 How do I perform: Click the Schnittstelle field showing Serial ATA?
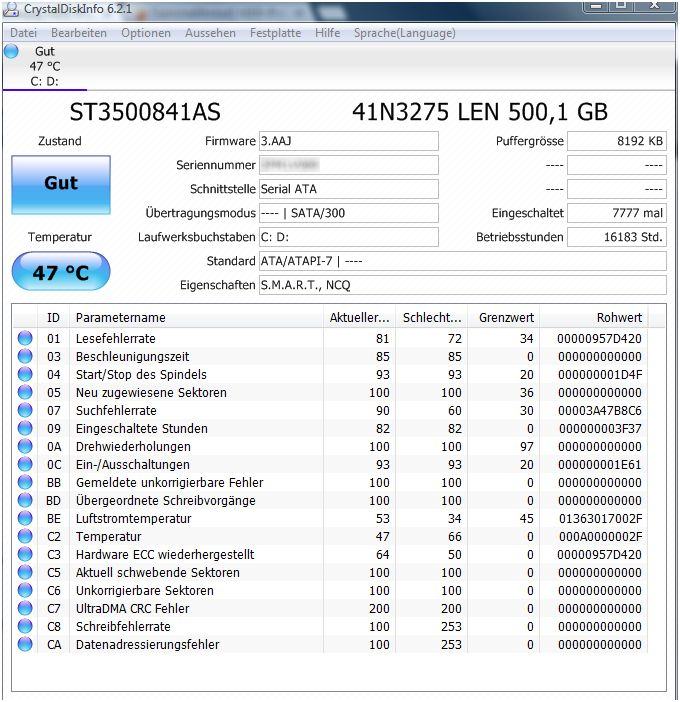(349, 189)
